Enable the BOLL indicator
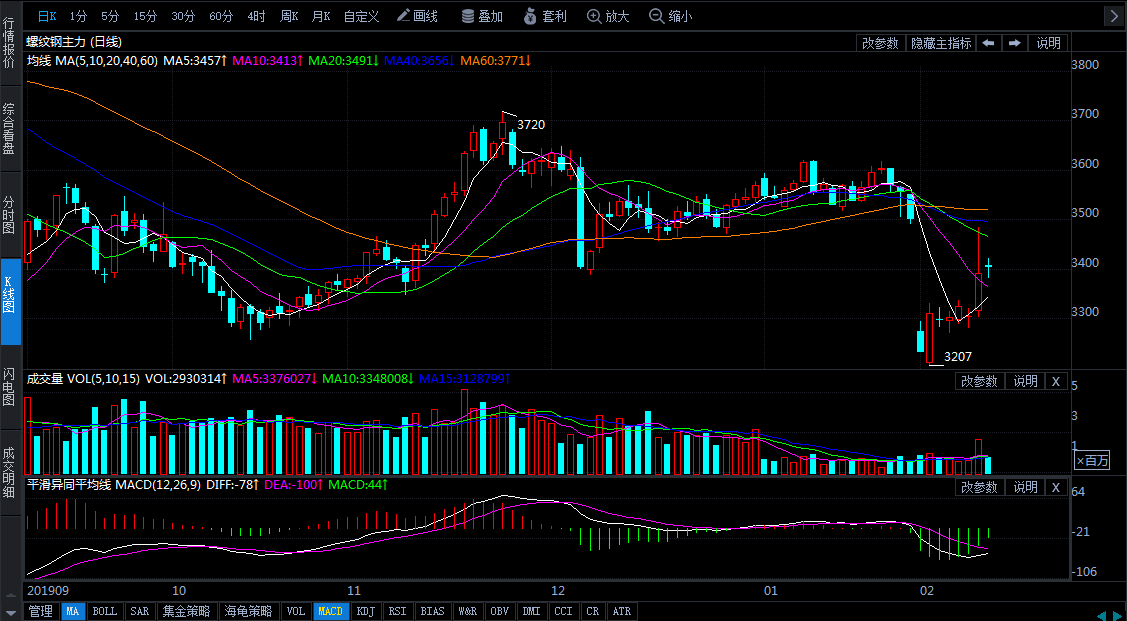 point(104,611)
